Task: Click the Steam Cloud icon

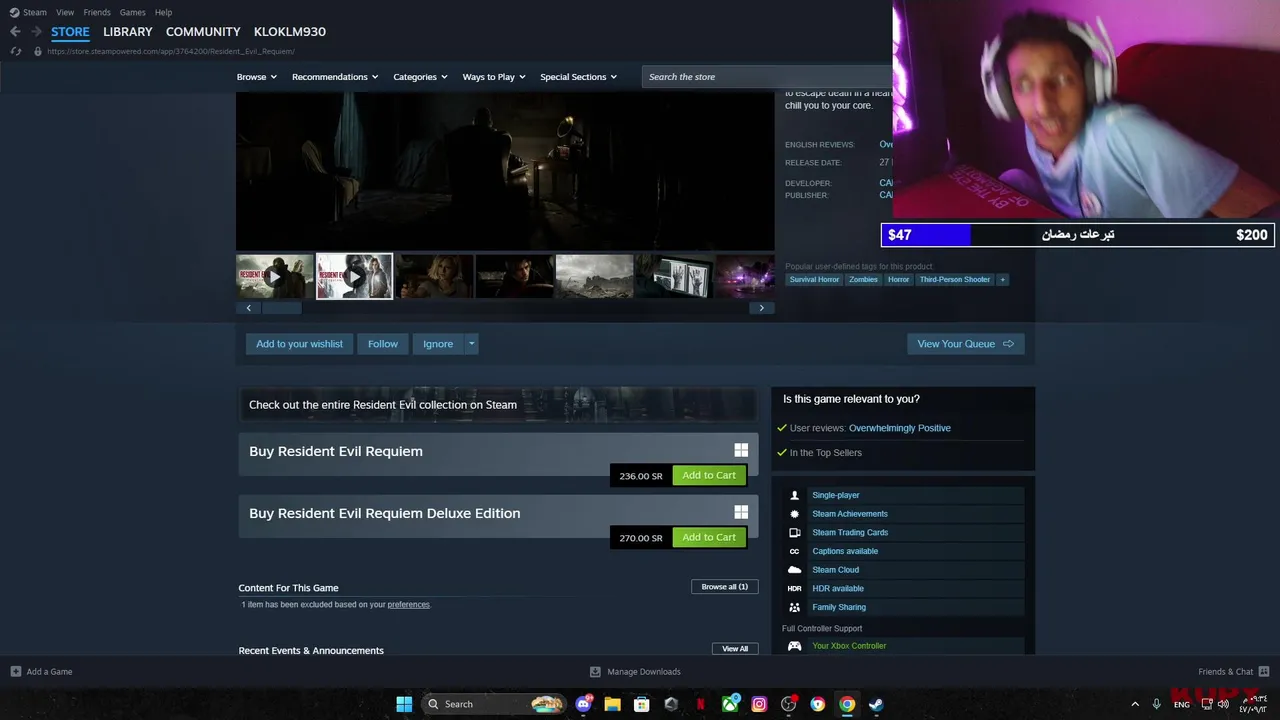Action: 795,570
